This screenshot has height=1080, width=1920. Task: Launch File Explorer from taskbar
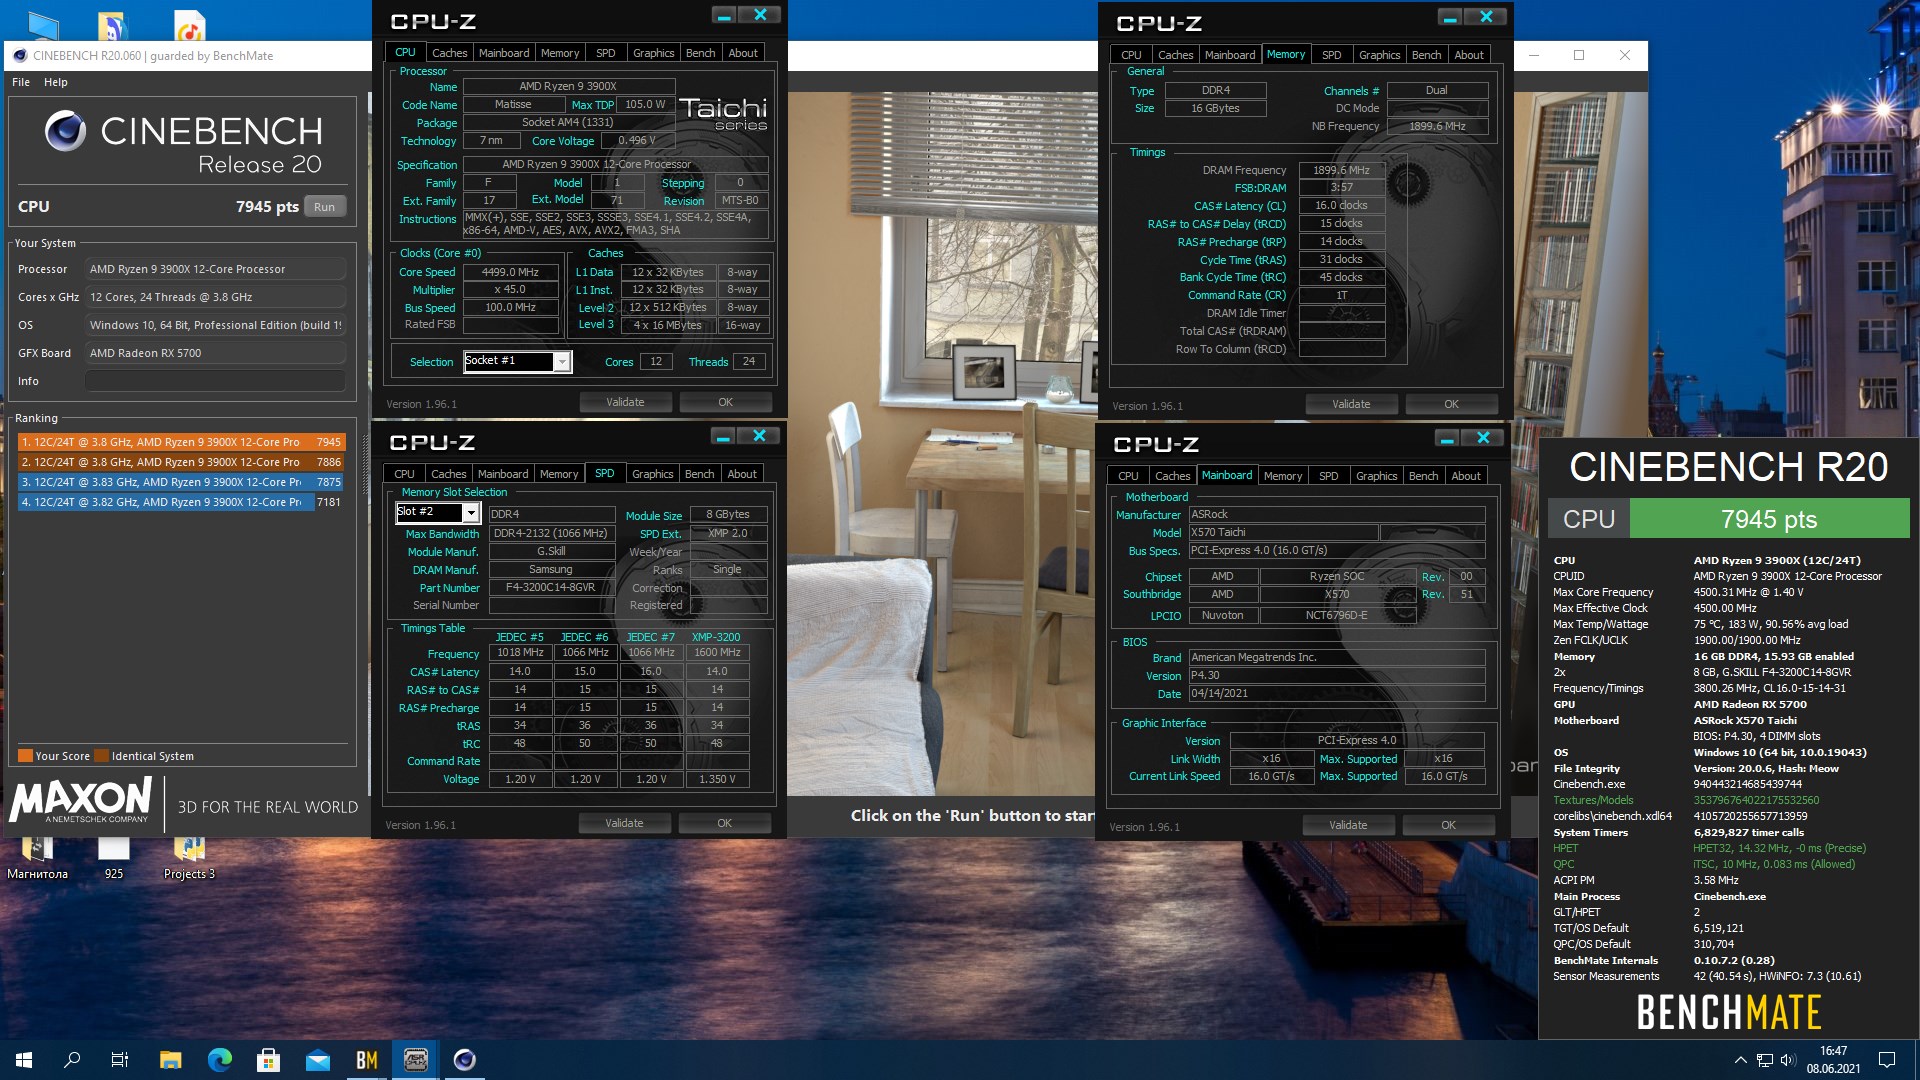pyautogui.click(x=170, y=1060)
